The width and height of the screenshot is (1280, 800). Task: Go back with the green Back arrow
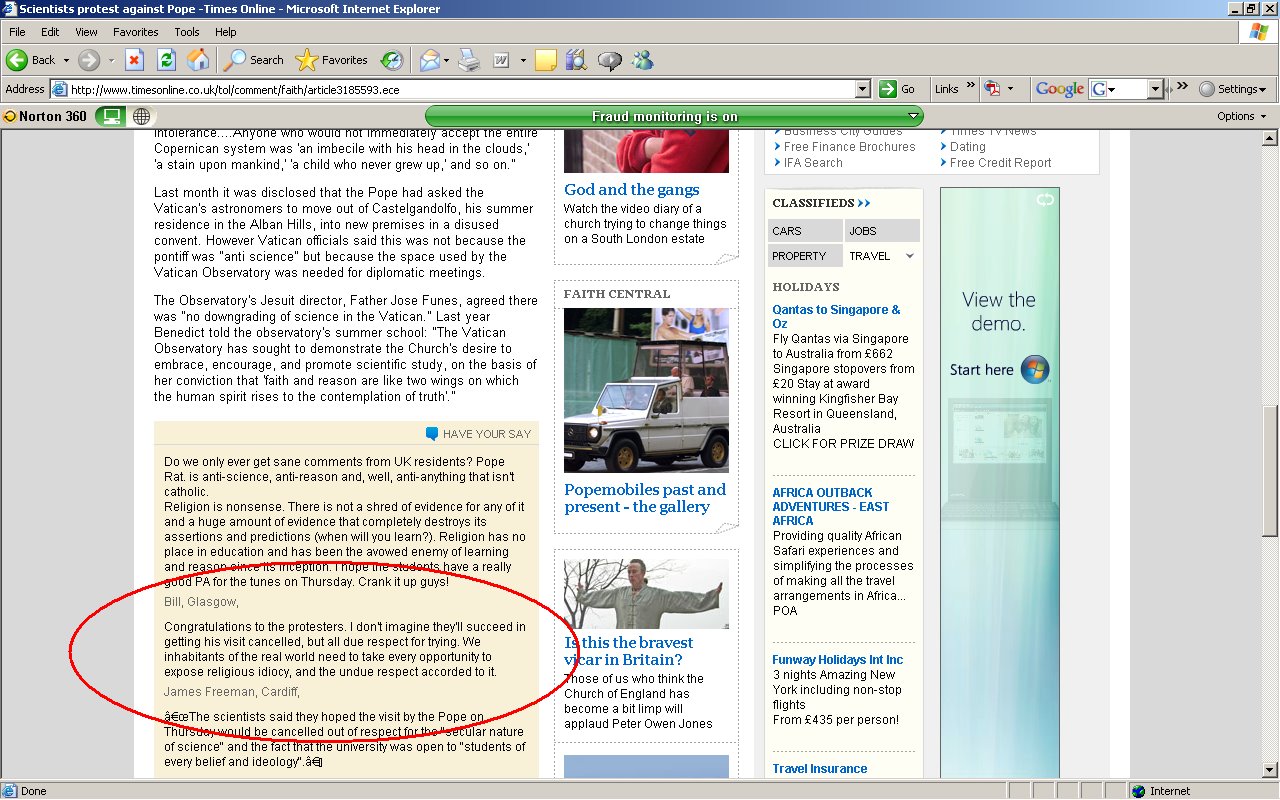17,60
